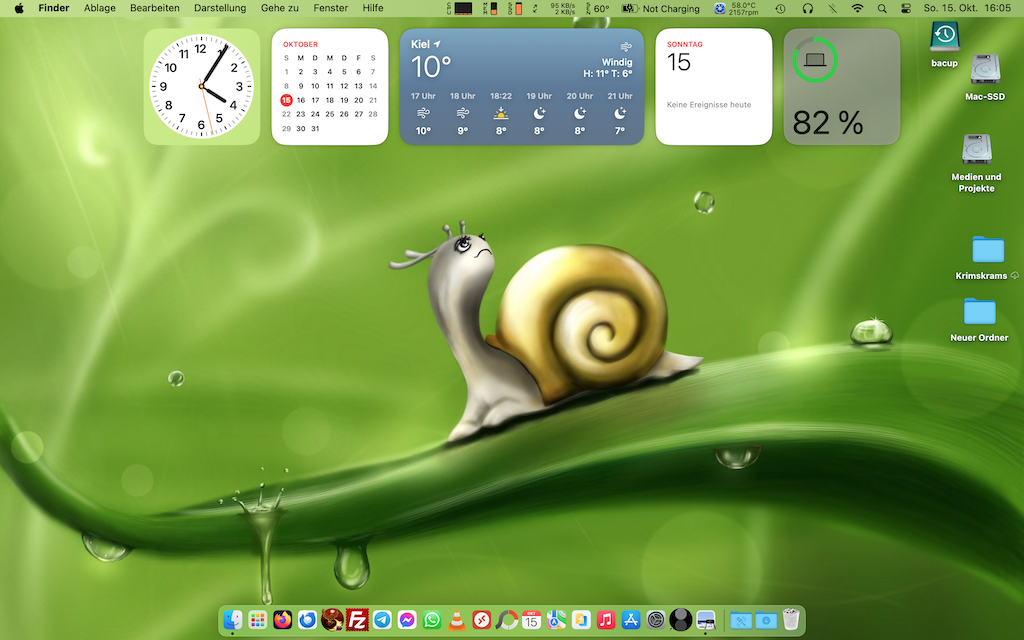The width and height of the screenshot is (1024, 640).
Task: Open the Ablage menu
Action: (99, 8)
